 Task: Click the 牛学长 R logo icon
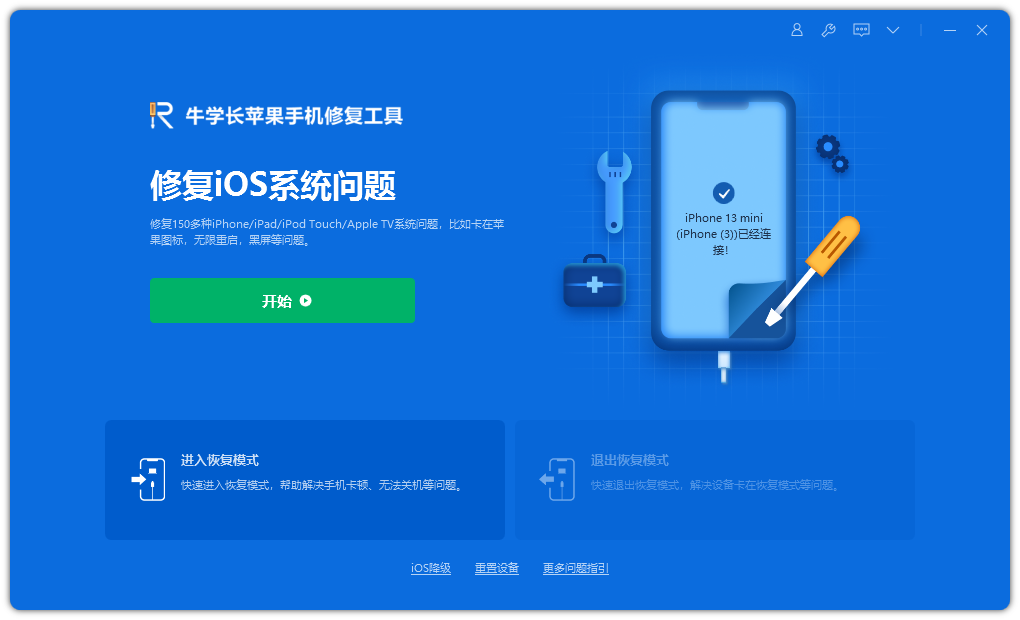pyautogui.click(x=161, y=116)
